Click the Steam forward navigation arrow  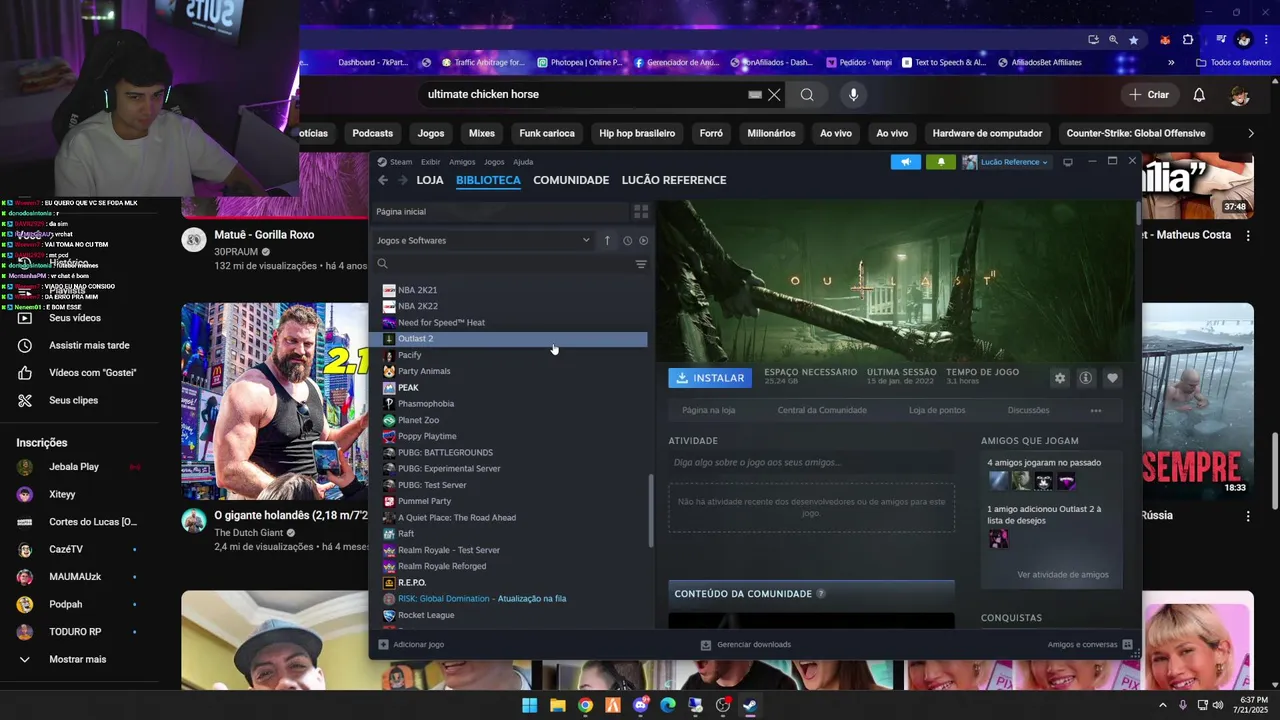tap(403, 180)
